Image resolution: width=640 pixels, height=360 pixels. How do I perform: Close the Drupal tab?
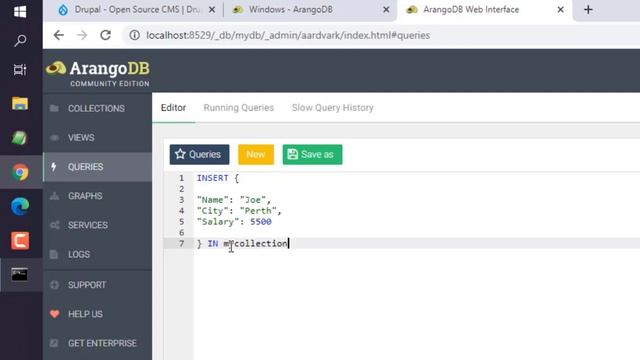[212, 10]
